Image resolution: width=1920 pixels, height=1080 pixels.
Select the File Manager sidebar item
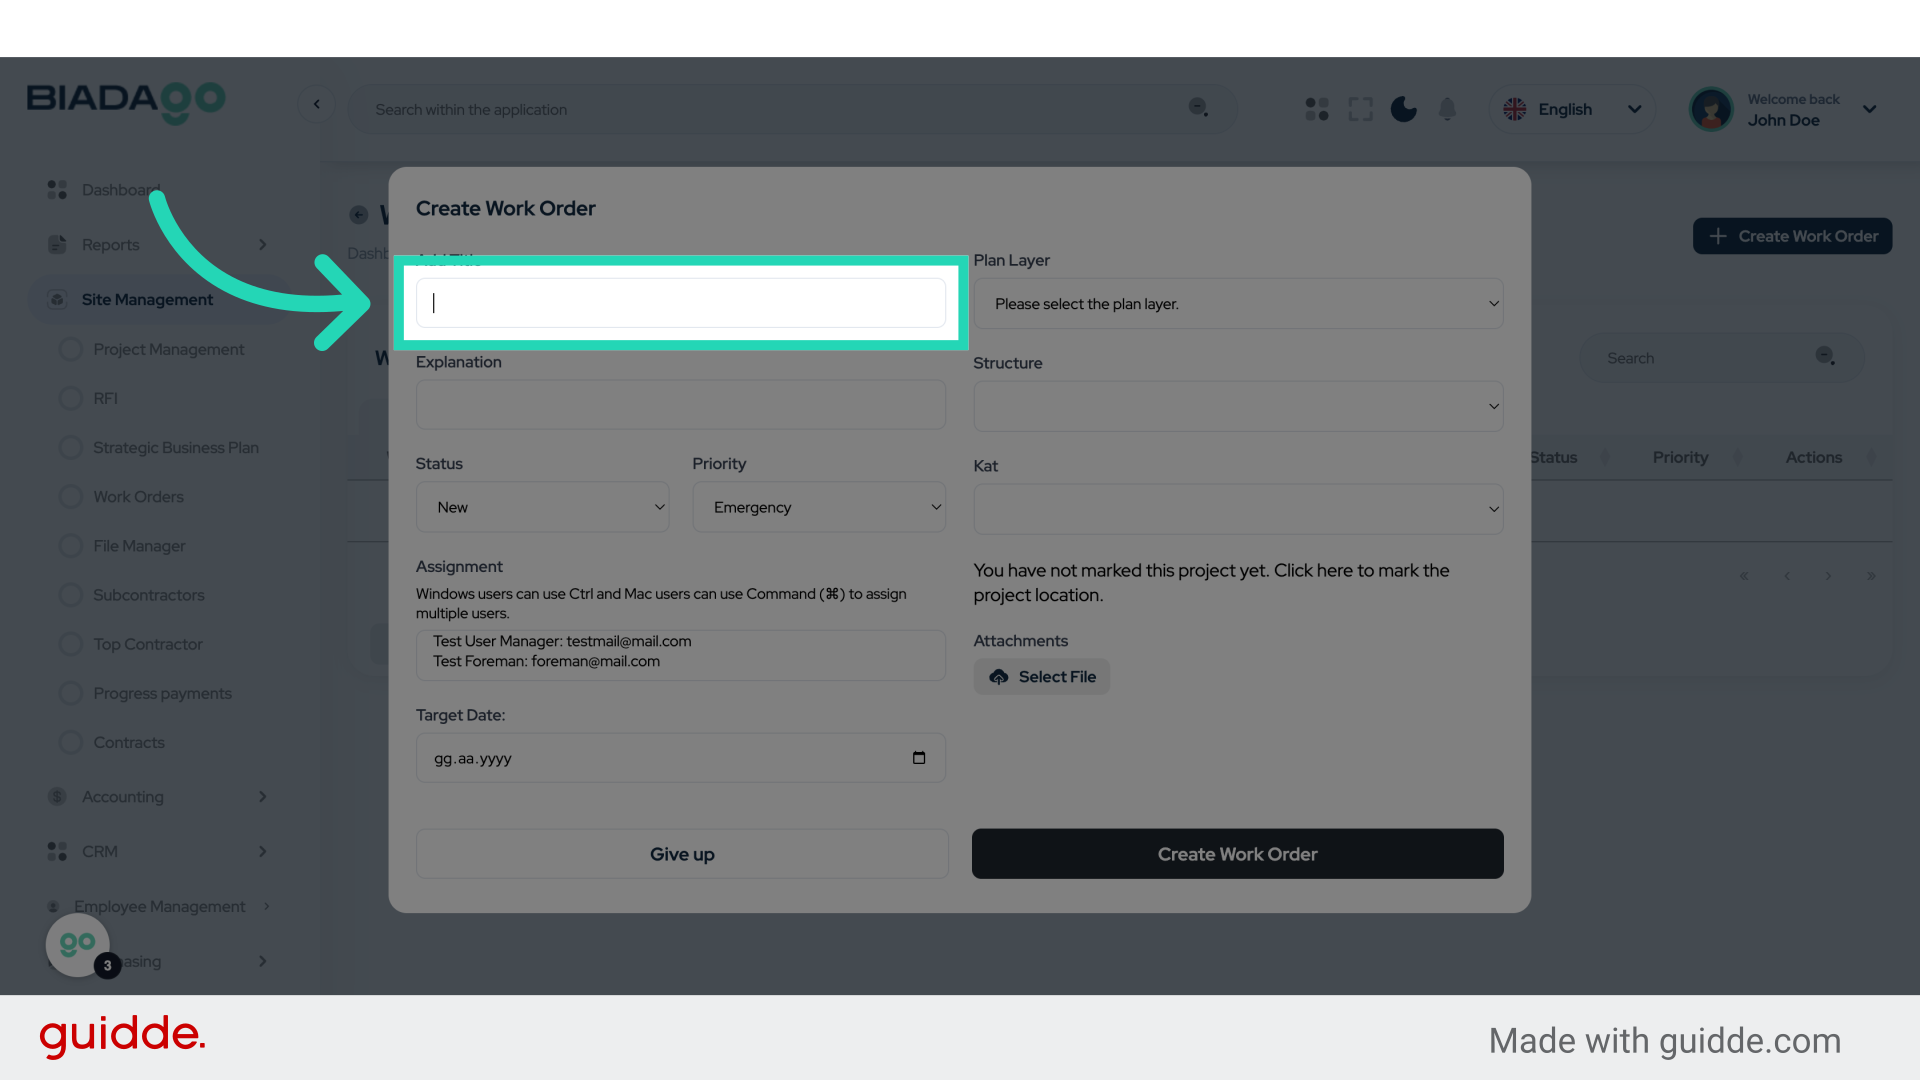(x=139, y=546)
